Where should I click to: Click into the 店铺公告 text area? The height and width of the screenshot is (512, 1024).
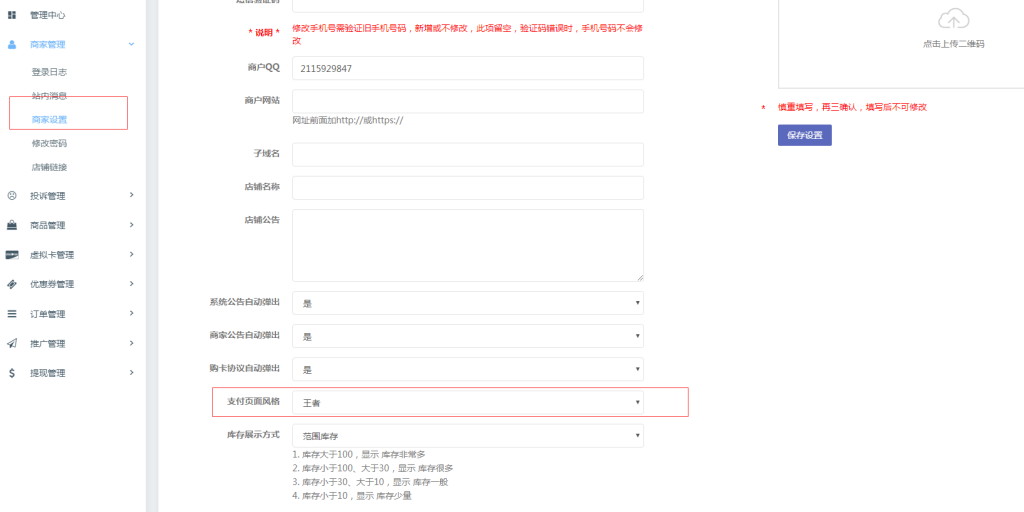point(467,245)
